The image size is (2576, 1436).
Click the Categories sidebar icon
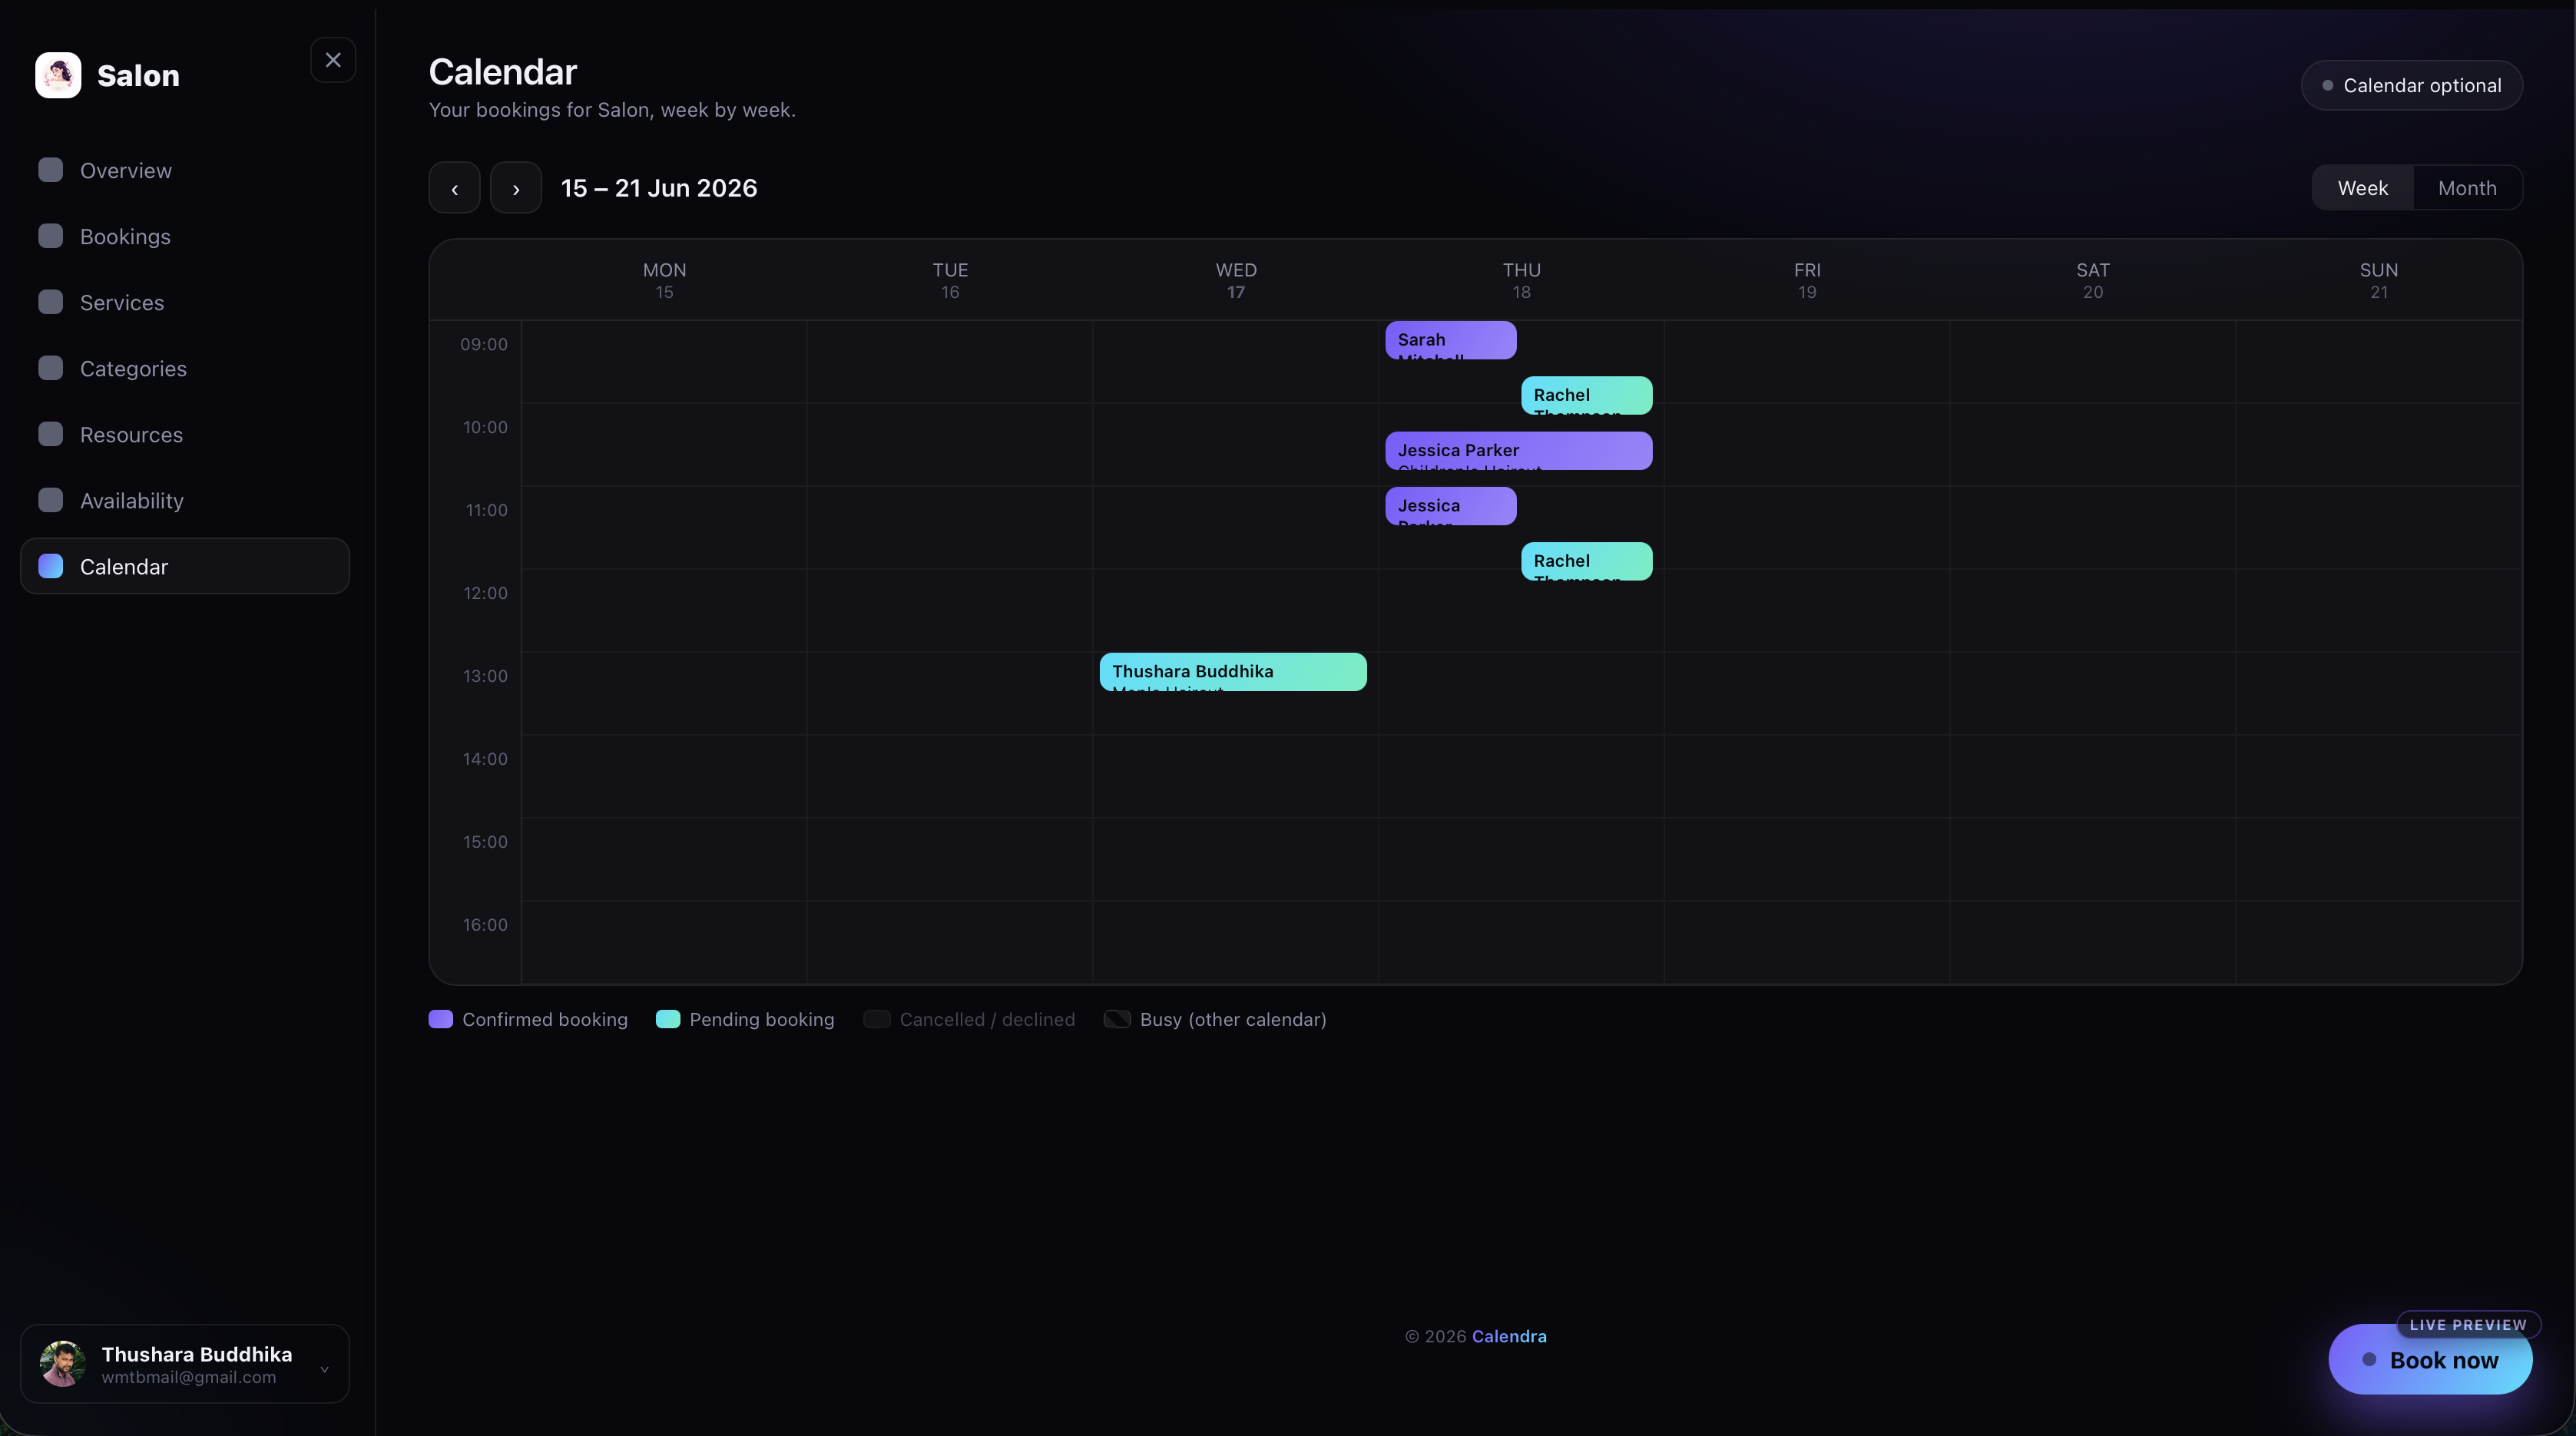click(51, 368)
